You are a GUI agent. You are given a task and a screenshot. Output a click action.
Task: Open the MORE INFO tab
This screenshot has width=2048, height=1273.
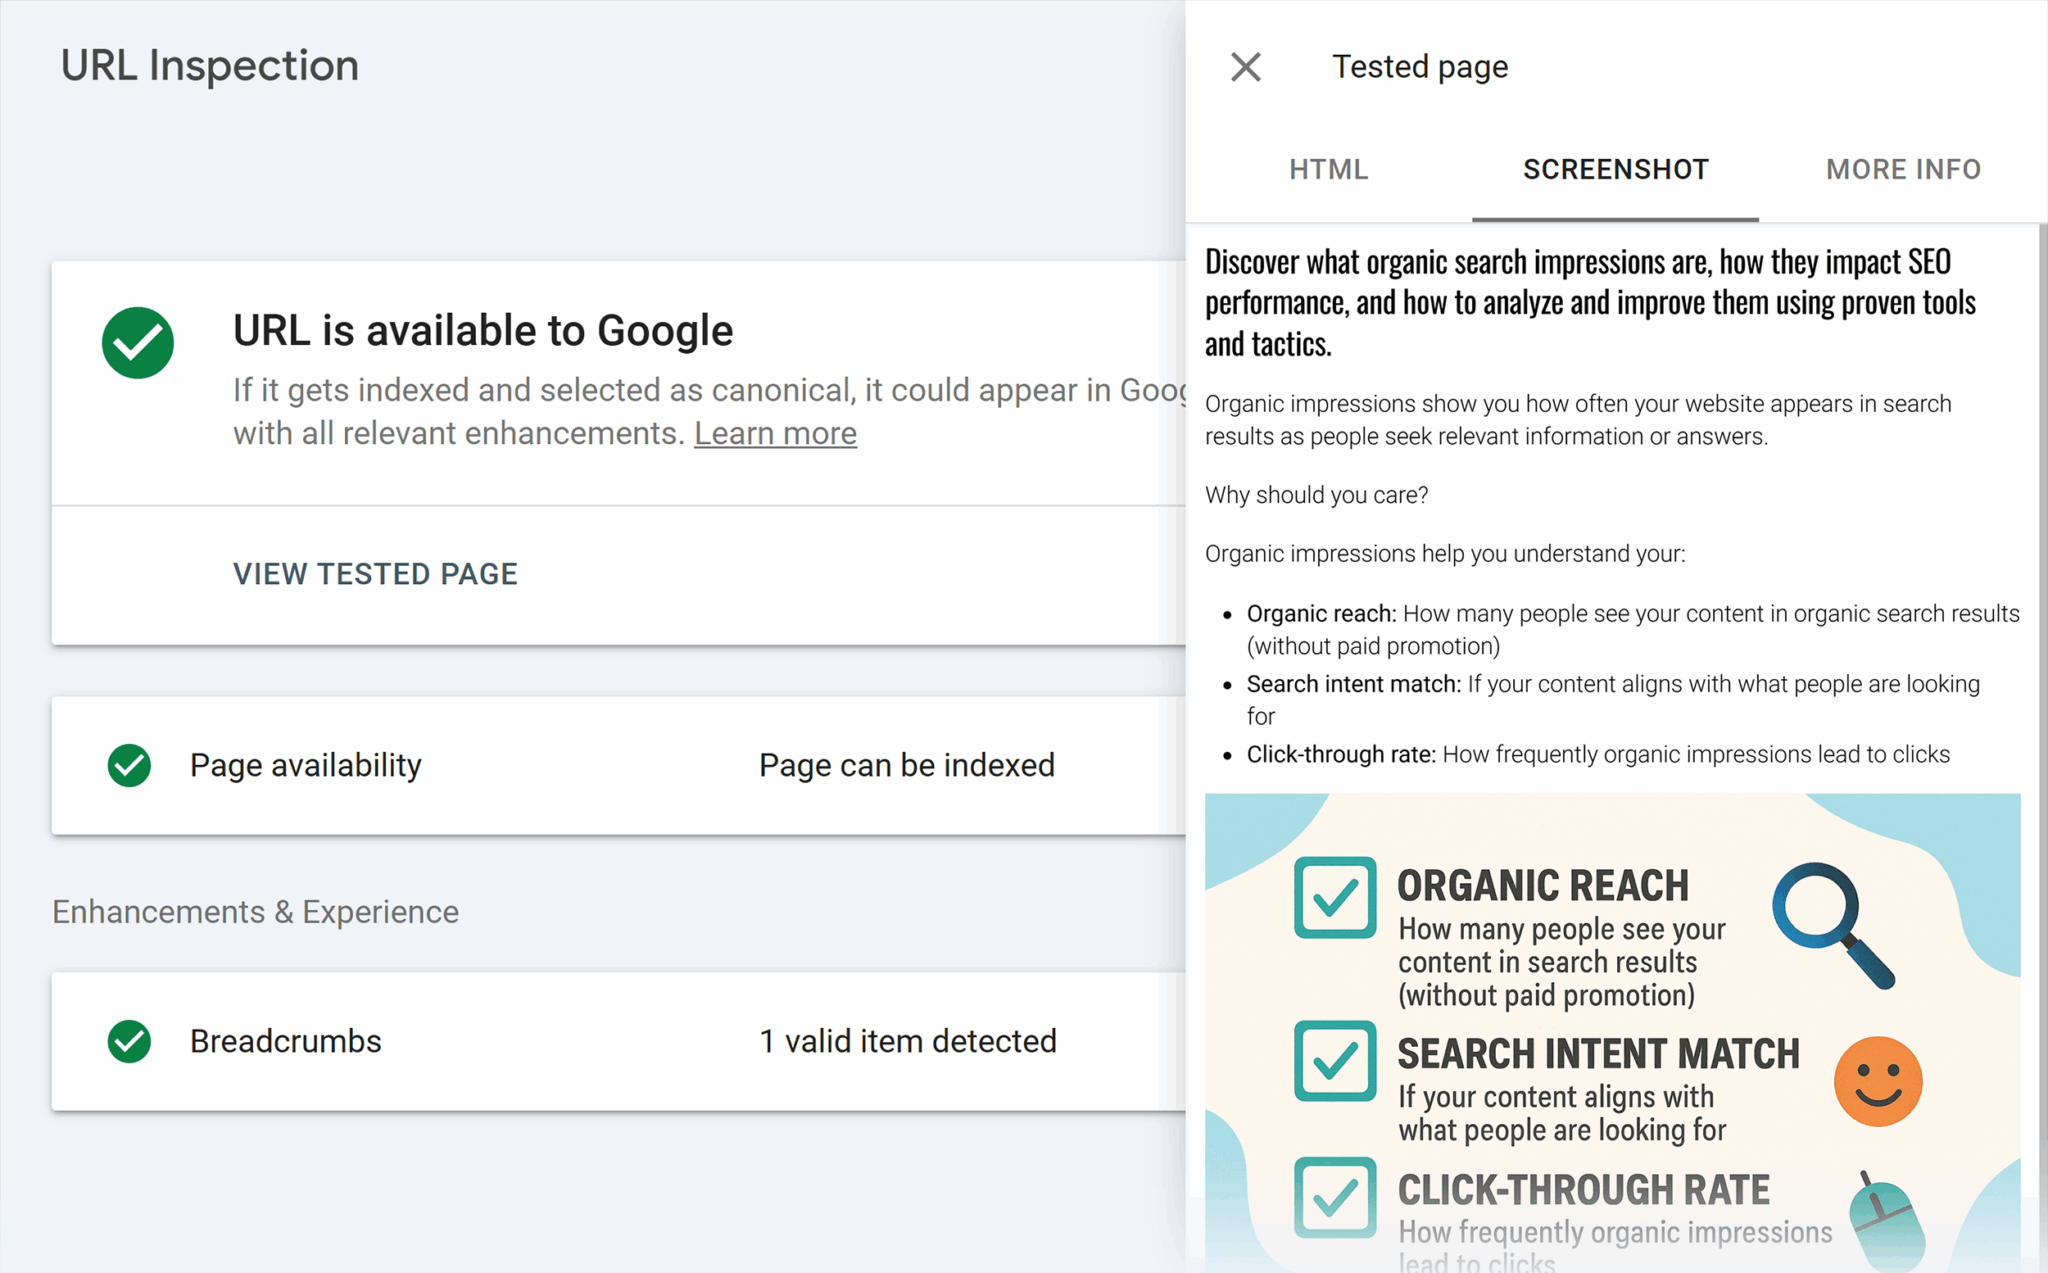1904,169
